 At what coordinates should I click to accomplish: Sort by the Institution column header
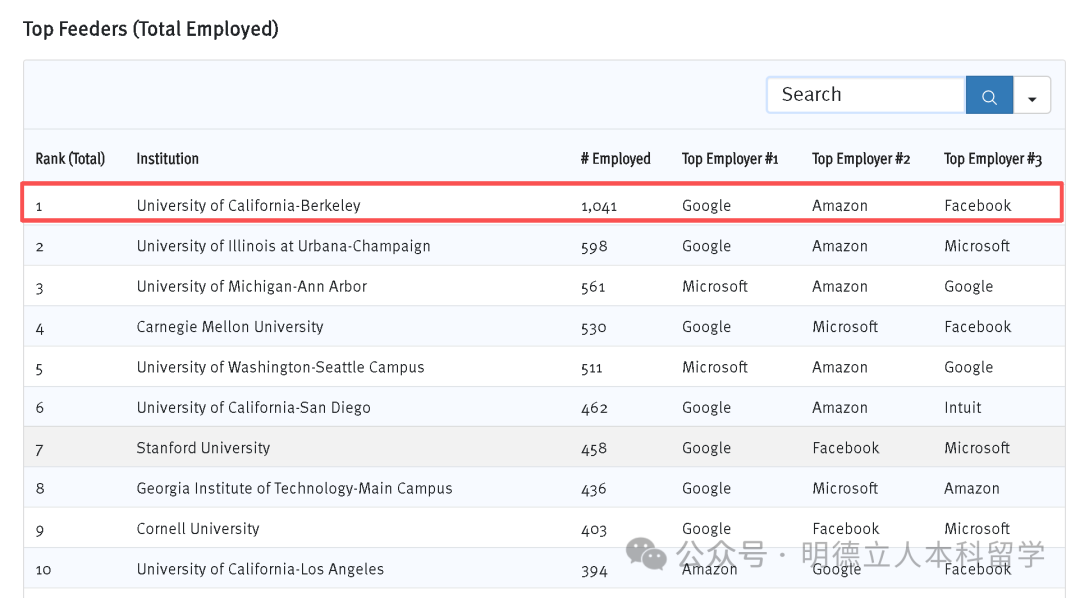click(x=167, y=159)
